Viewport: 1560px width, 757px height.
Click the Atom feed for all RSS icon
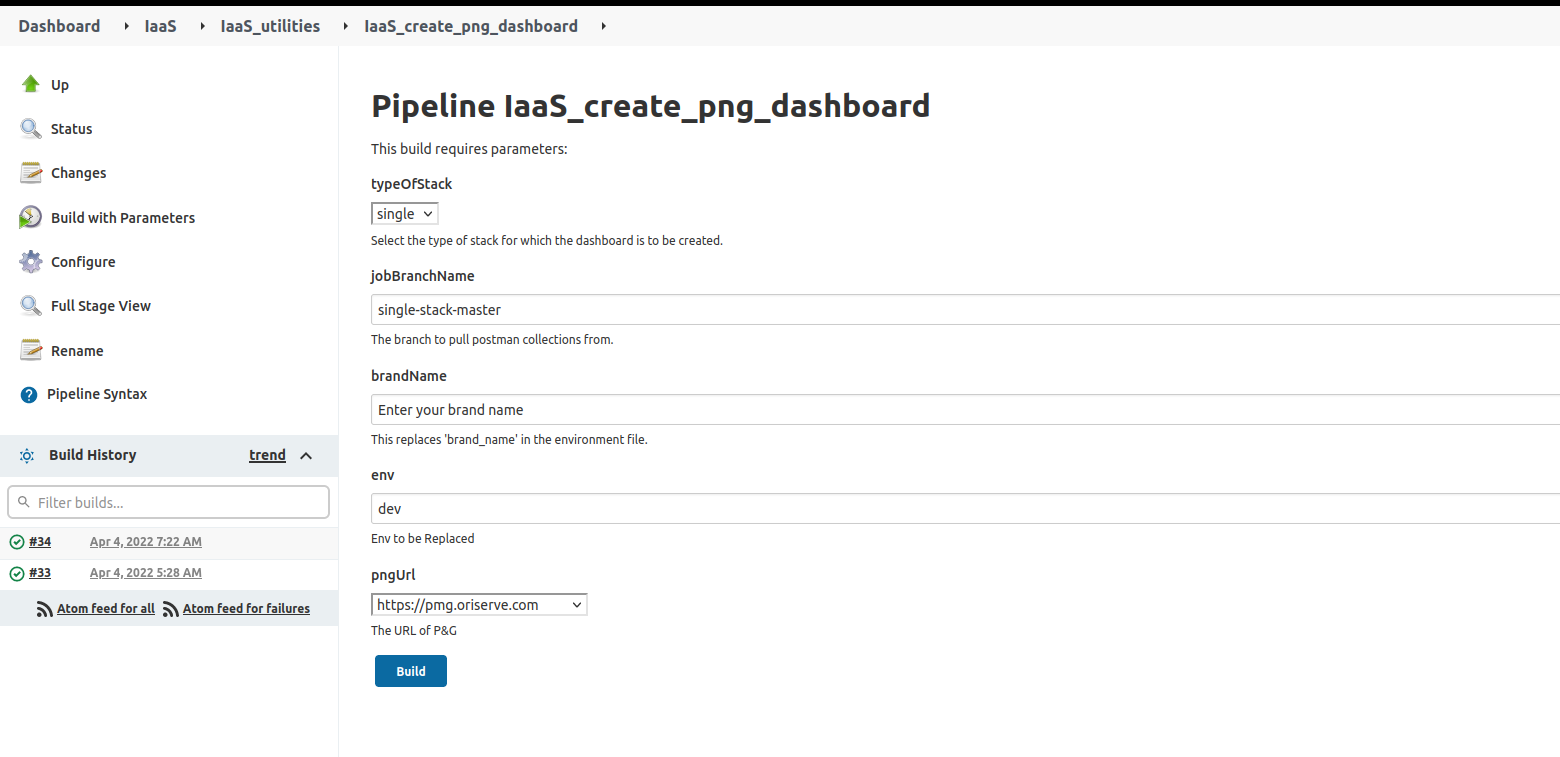44,609
